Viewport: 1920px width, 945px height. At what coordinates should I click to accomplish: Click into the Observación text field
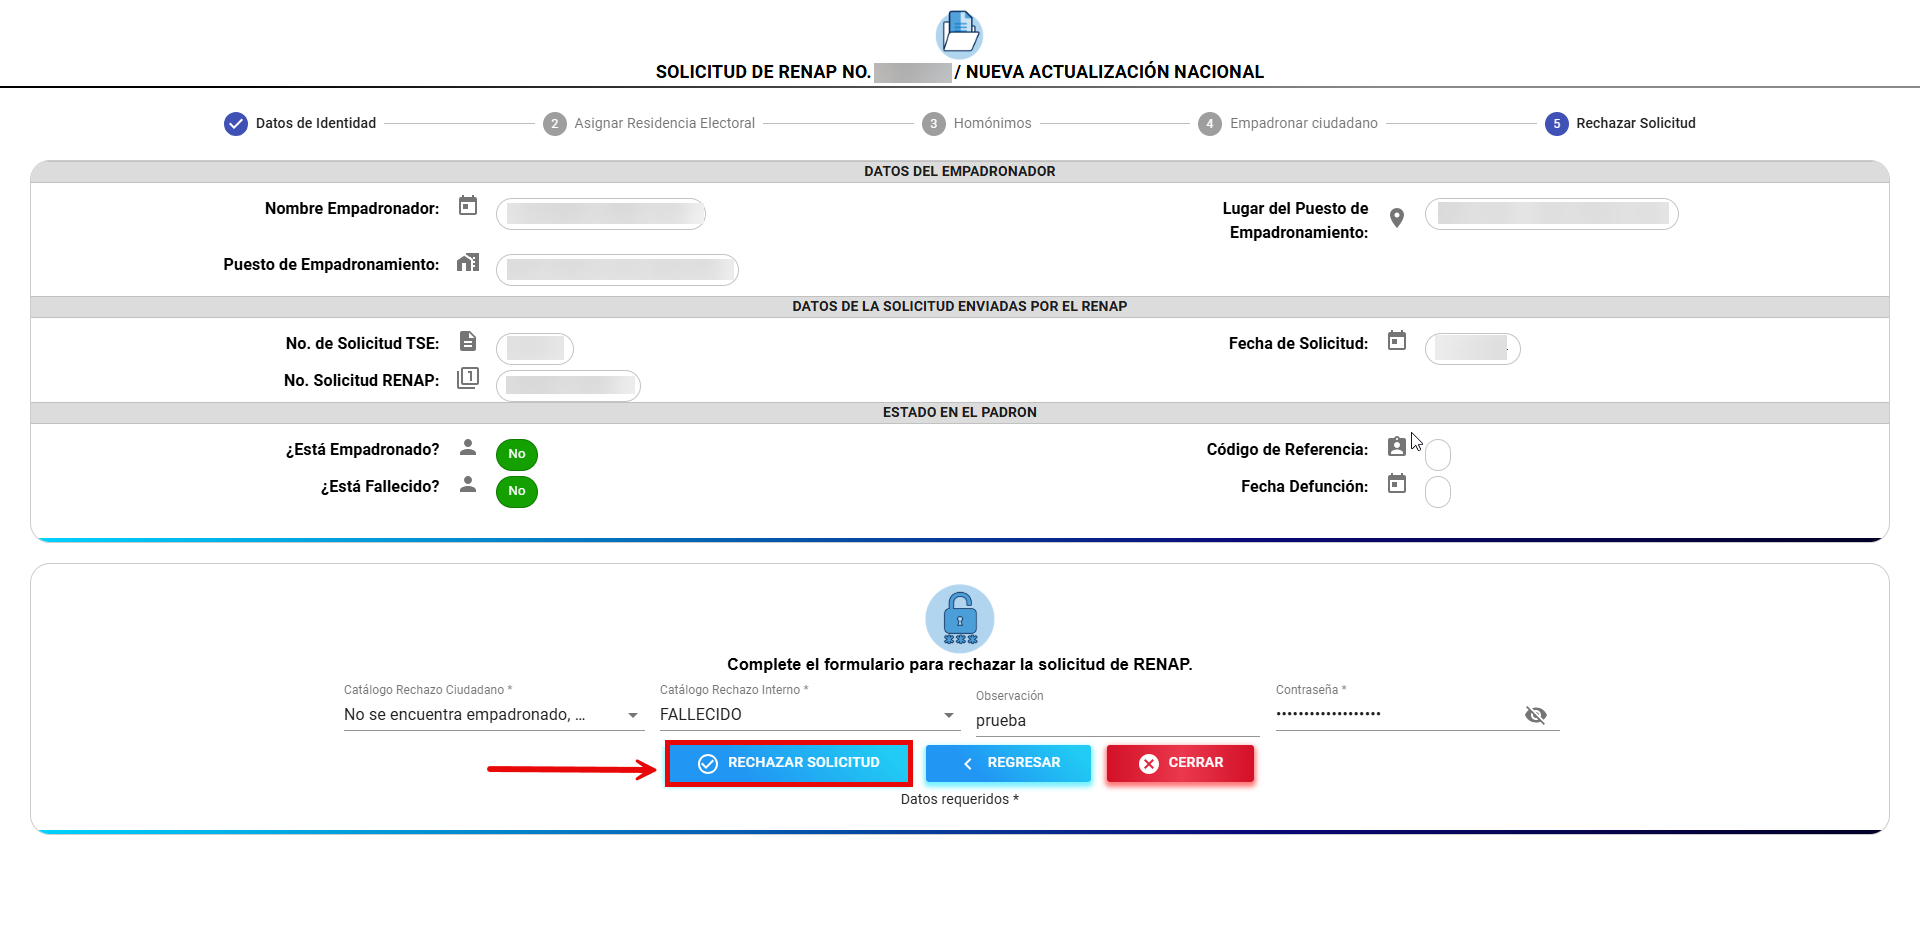(x=1116, y=721)
